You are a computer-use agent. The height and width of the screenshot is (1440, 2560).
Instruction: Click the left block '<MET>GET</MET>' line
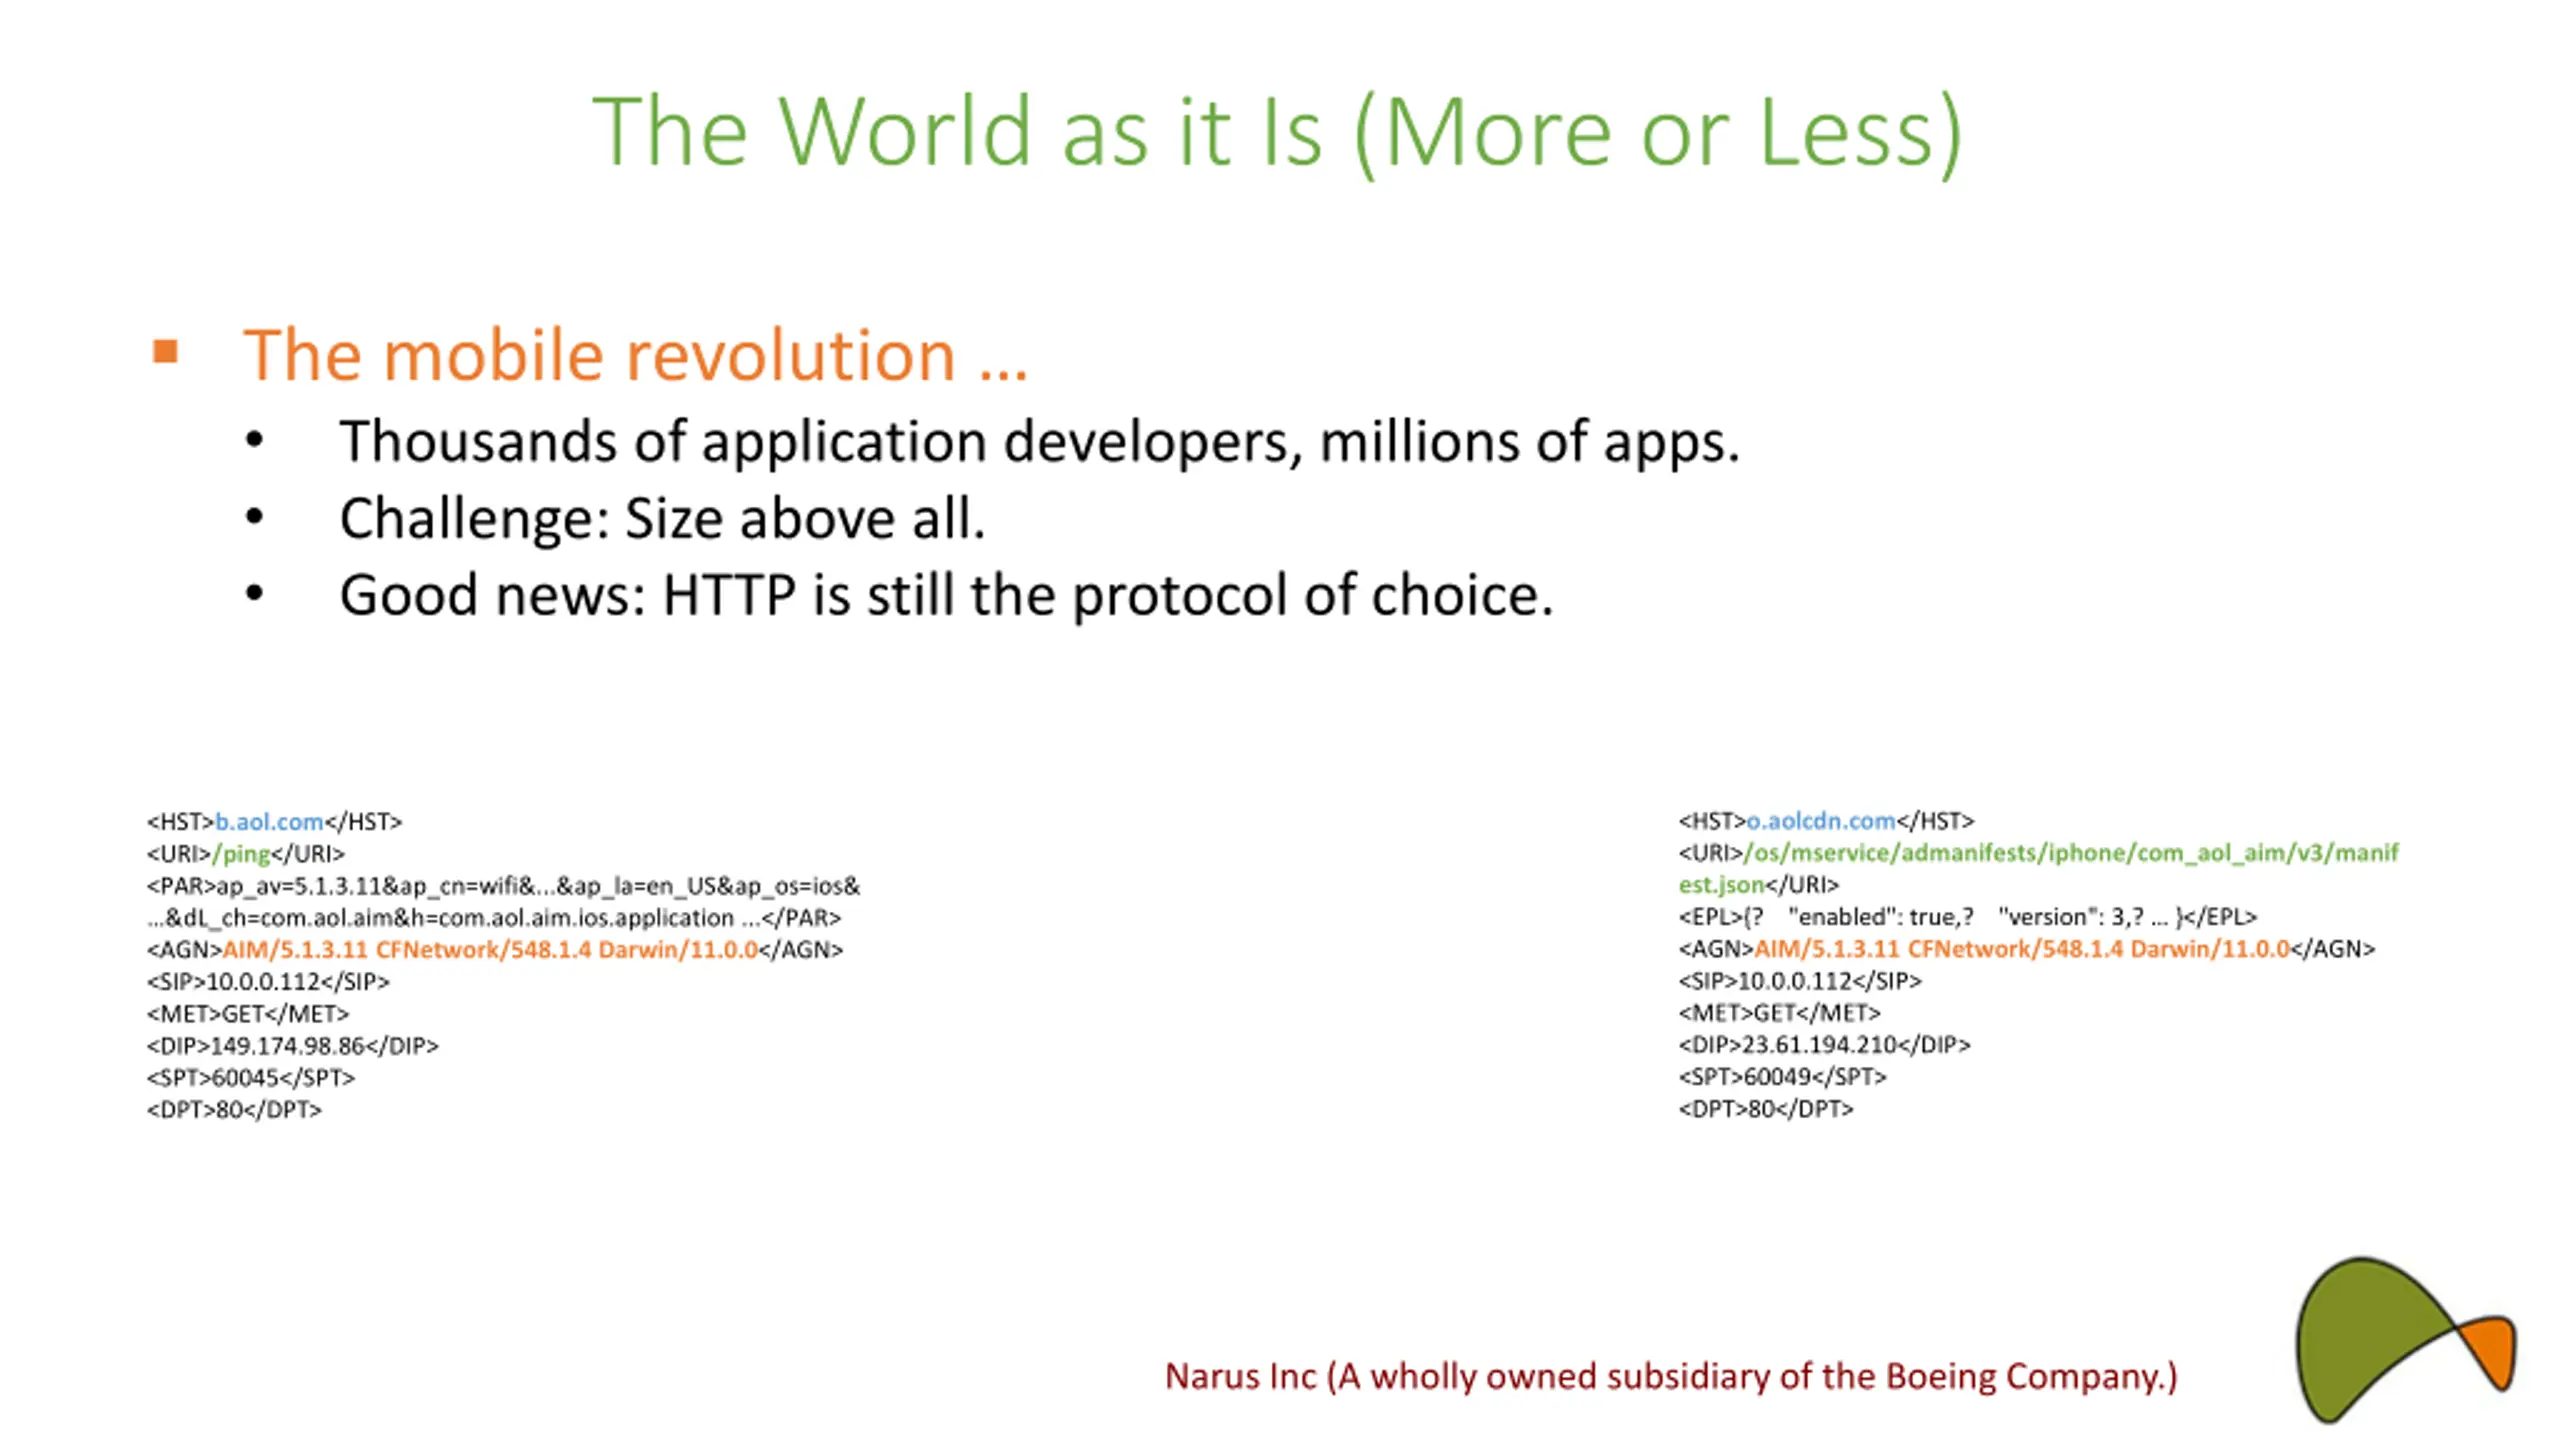[248, 1014]
